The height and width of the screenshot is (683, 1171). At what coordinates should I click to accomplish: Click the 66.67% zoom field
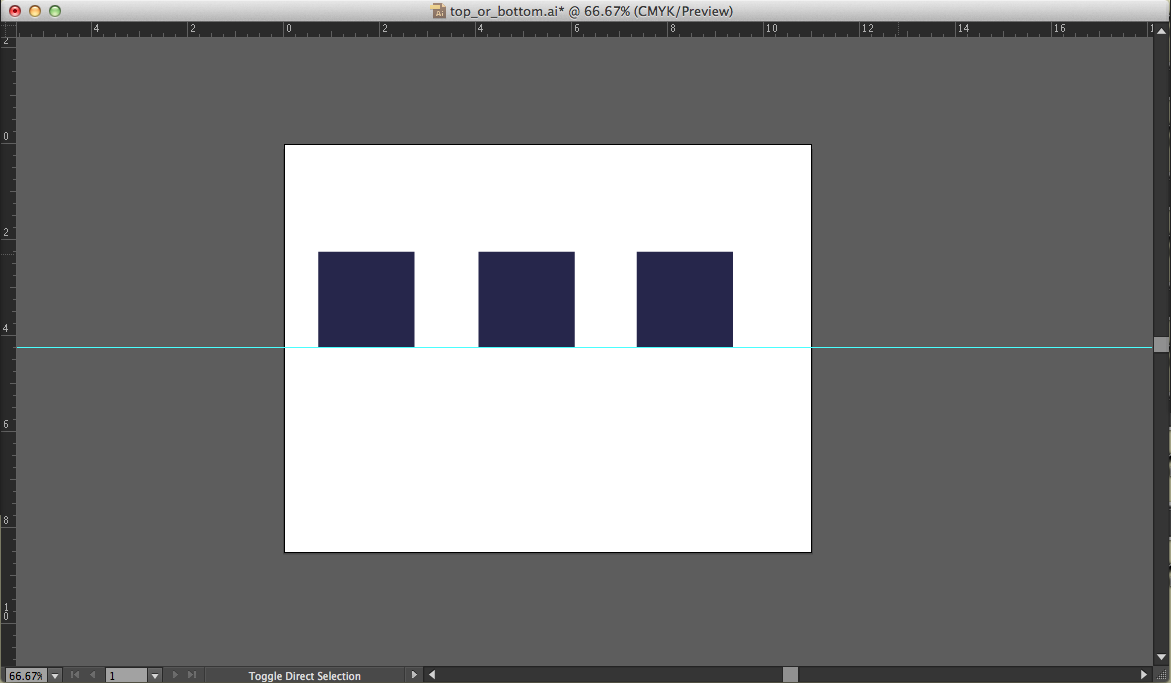[25, 676]
